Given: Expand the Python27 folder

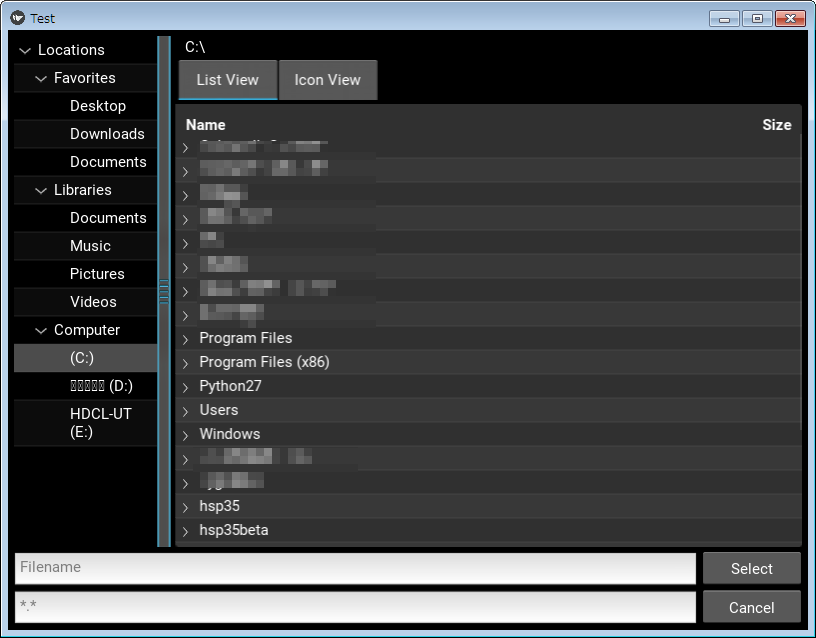Looking at the screenshot, I should click(x=185, y=386).
